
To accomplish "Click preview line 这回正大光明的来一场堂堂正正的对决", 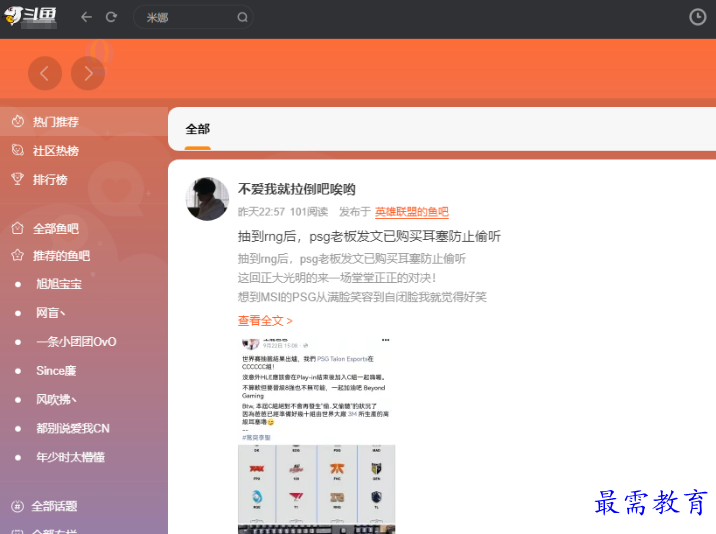I will click(337, 278).
